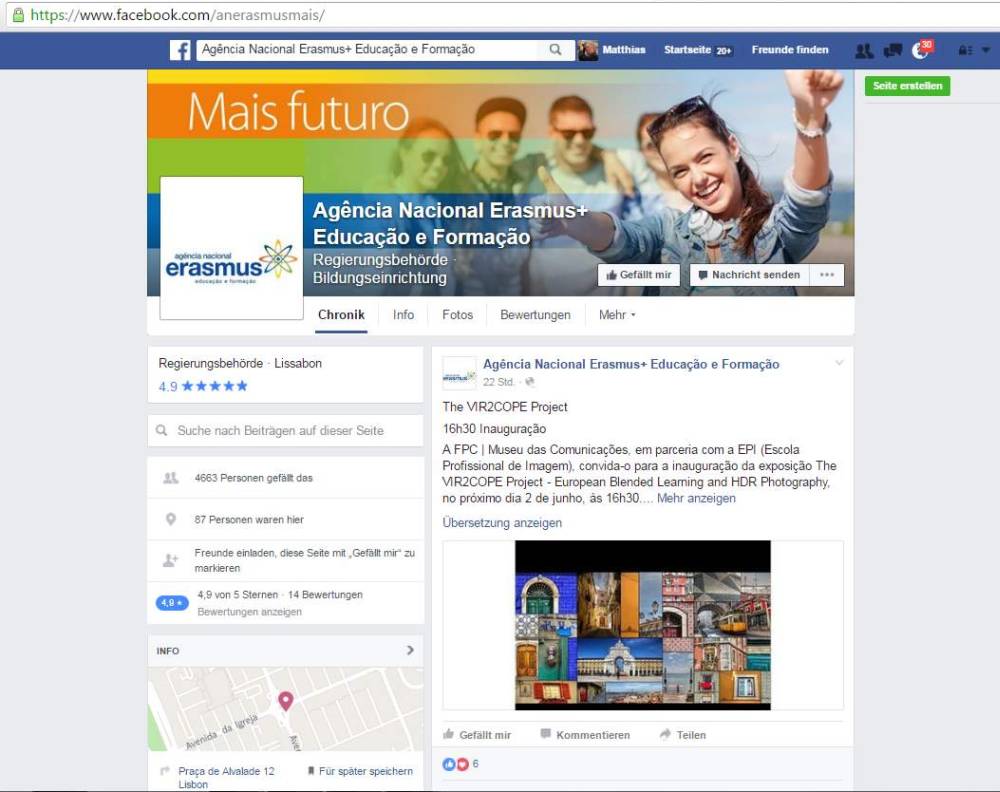The height and width of the screenshot is (792, 1000).
Task: Open the notifications globe with 30 badge
Action: point(921,50)
